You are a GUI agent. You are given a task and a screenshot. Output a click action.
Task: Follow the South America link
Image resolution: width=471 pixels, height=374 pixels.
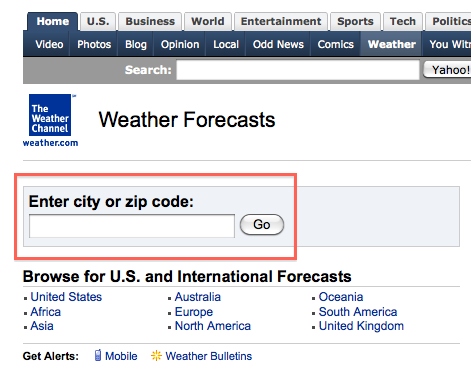click(358, 312)
